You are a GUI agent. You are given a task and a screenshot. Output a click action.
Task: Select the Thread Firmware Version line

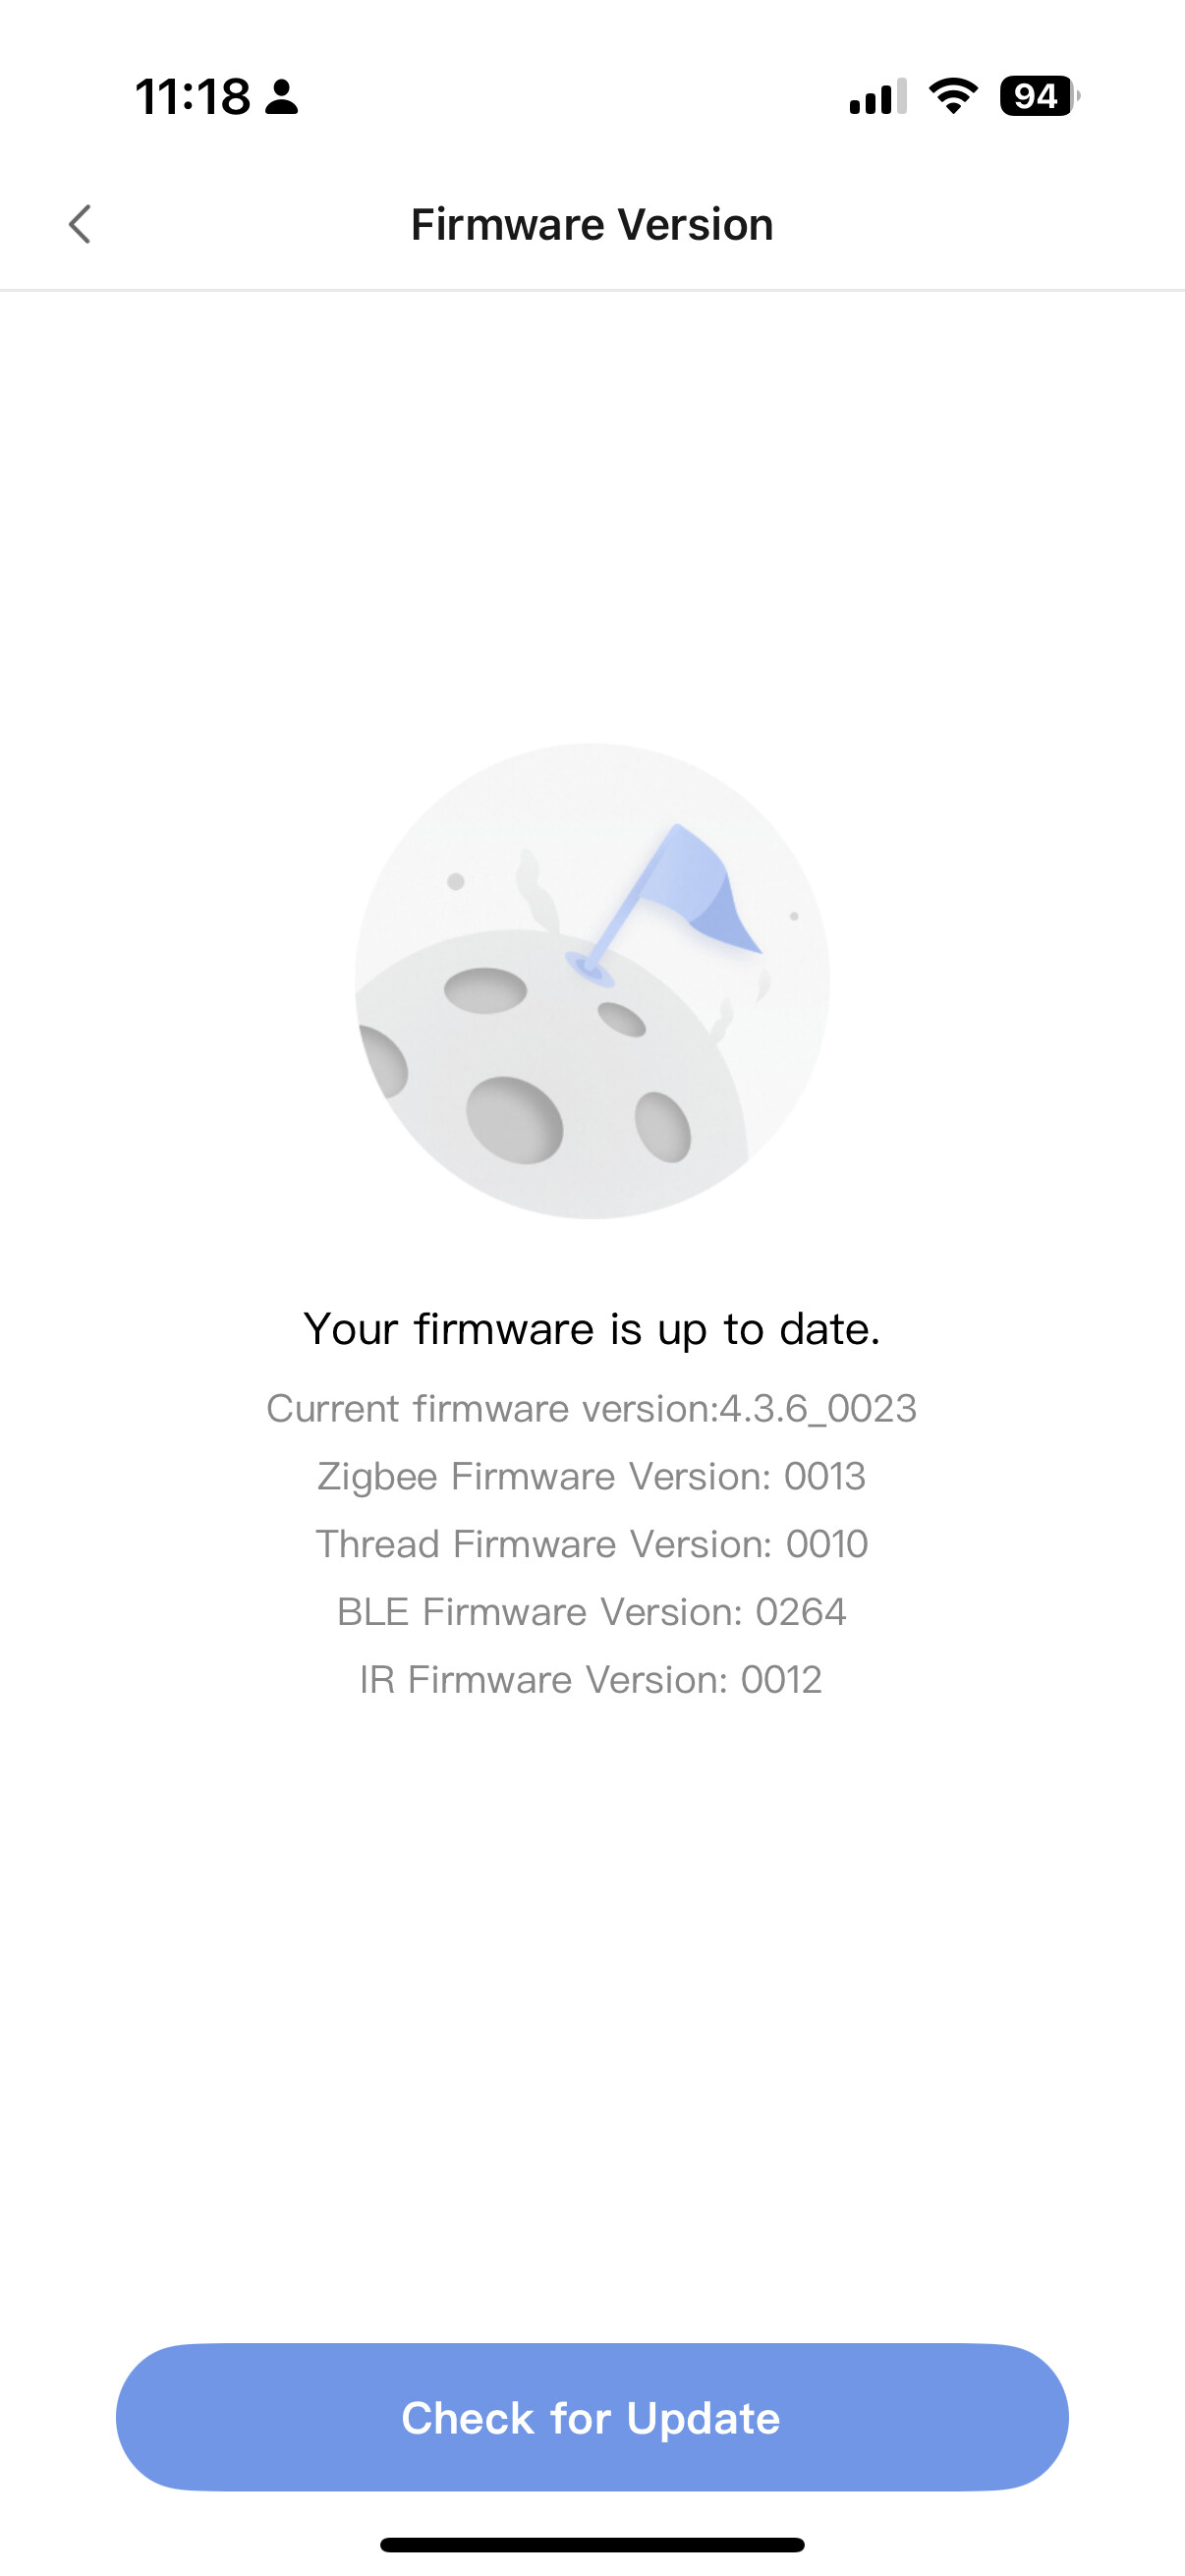click(592, 1544)
